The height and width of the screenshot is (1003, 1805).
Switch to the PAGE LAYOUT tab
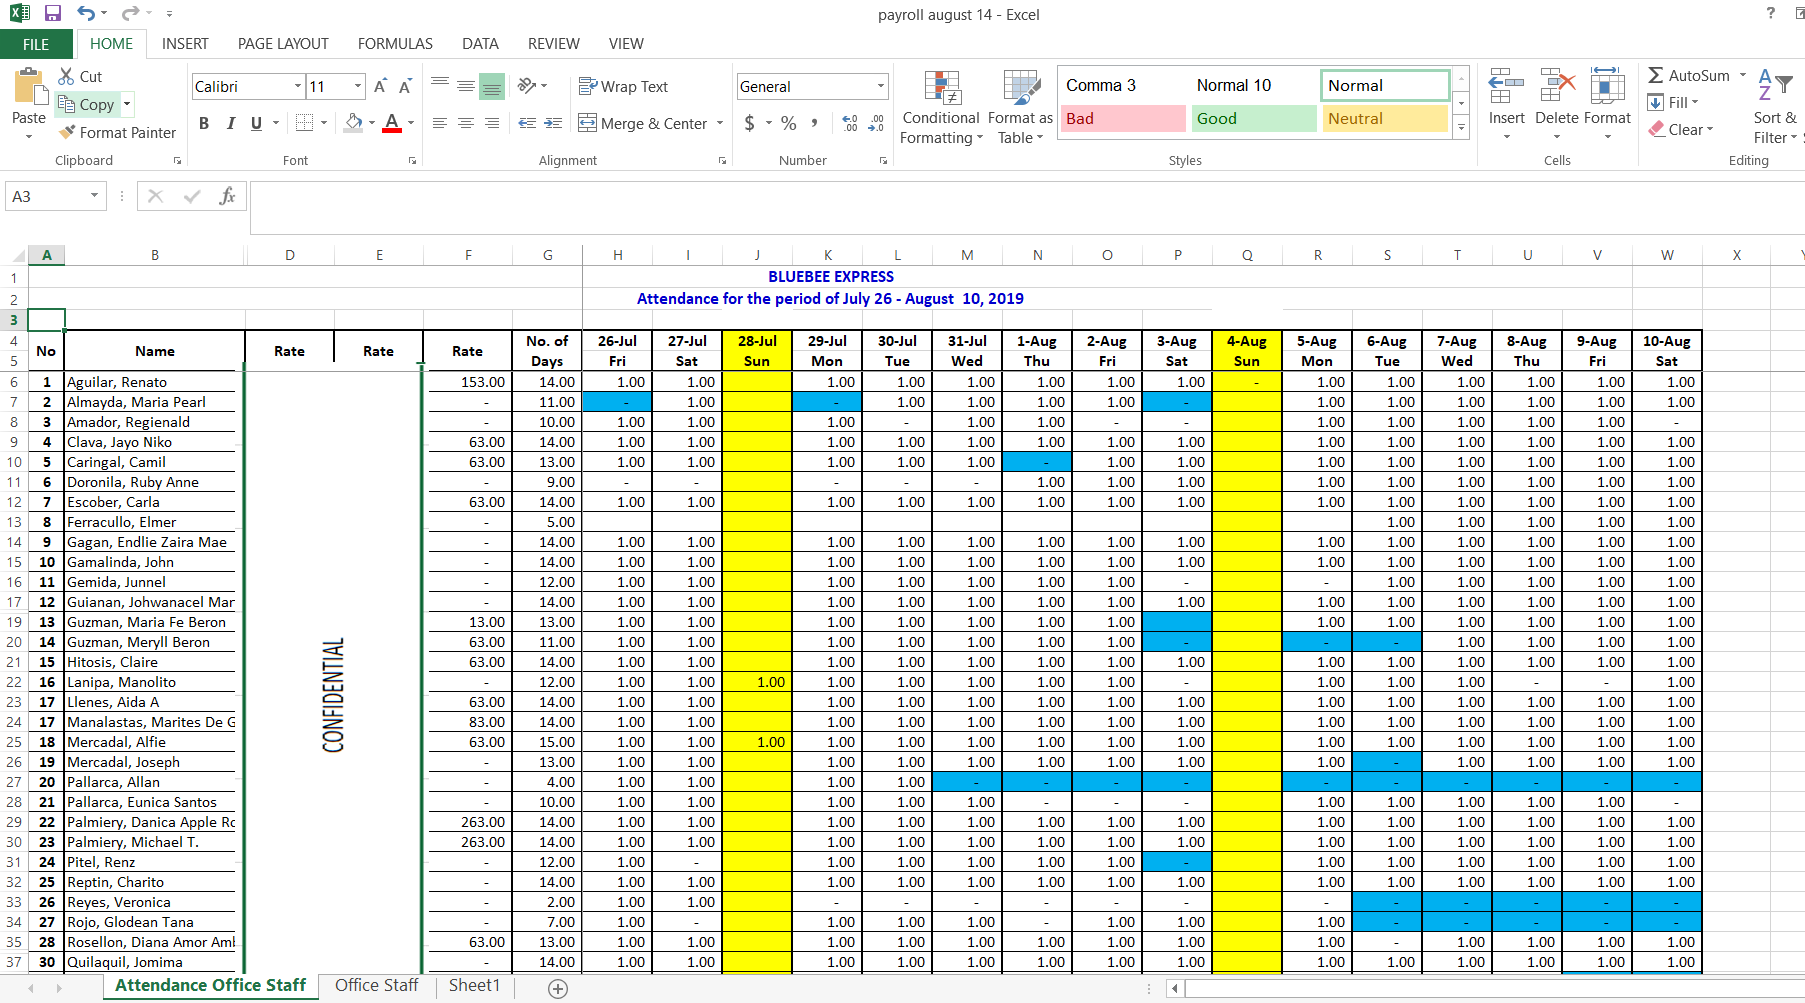click(x=283, y=44)
